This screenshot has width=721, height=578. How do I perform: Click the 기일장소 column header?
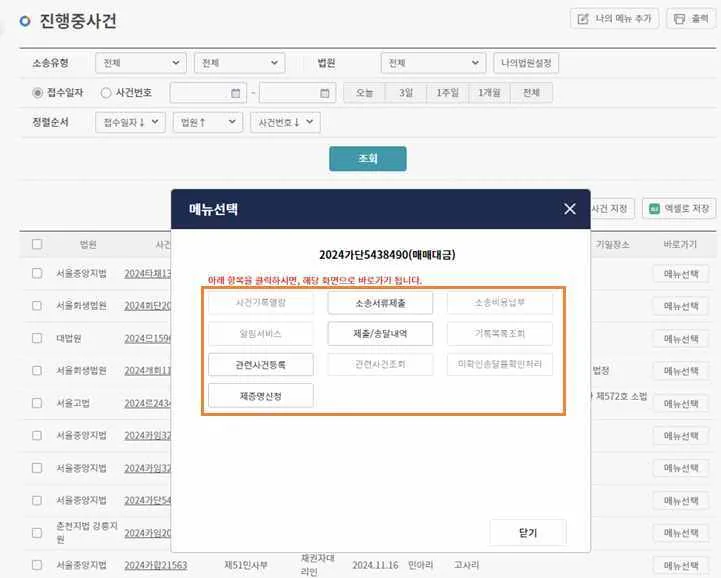[x=612, y=245]
